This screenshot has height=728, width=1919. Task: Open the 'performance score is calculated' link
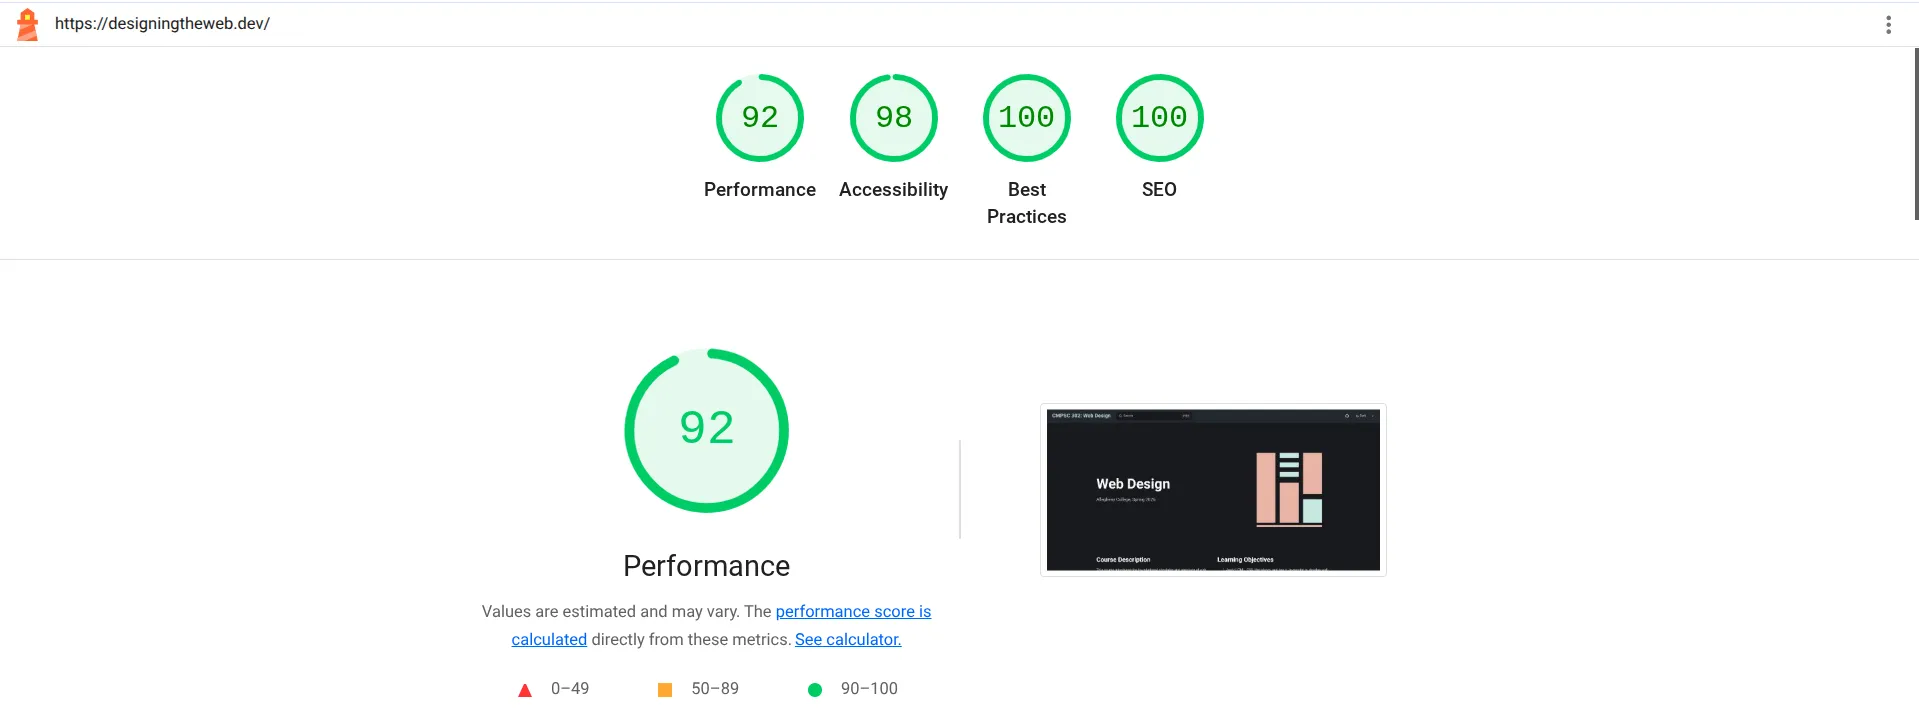853,611
